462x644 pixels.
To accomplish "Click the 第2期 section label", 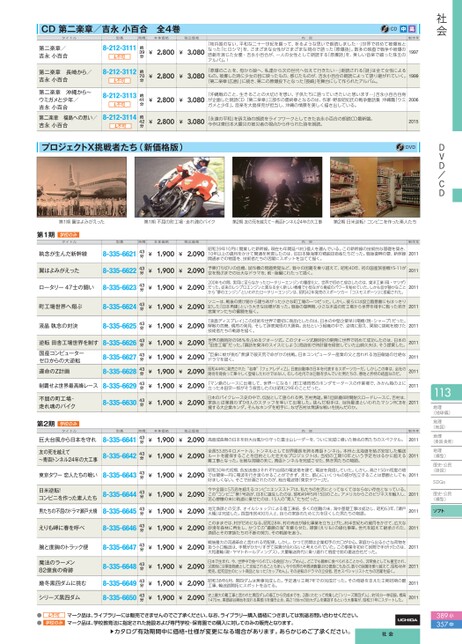I will (46, 423).
